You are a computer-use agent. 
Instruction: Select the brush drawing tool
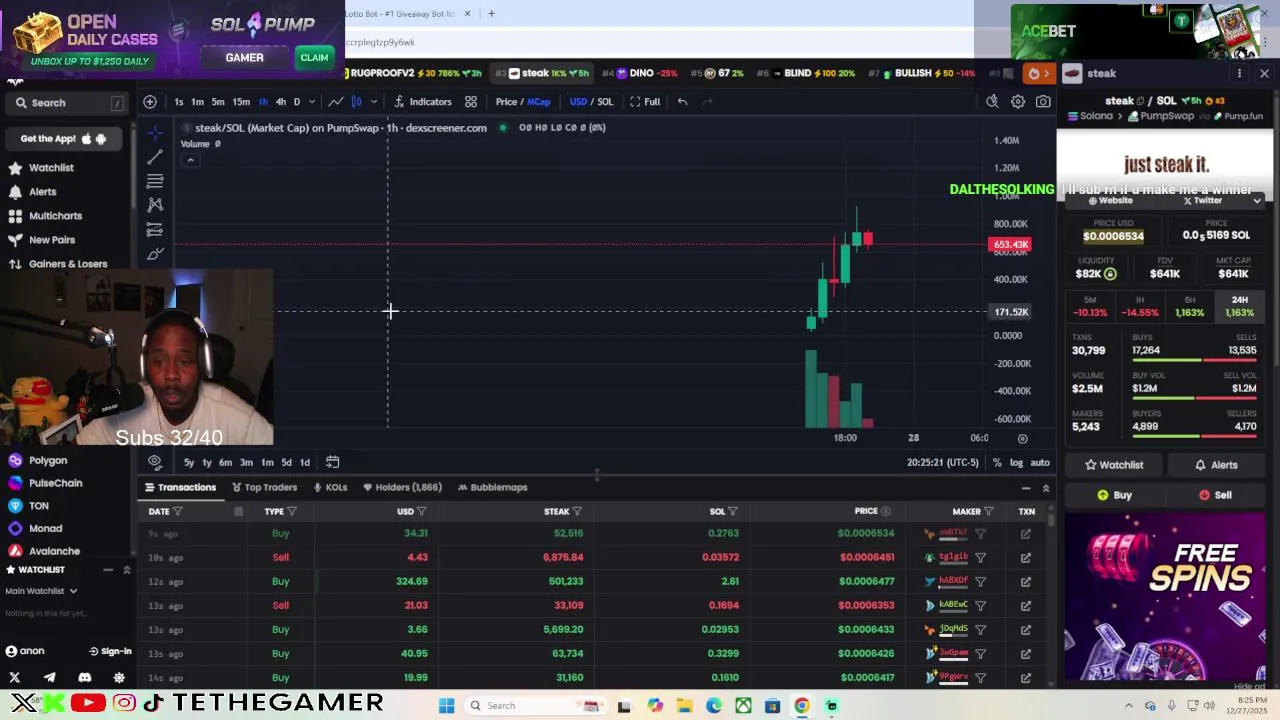tap(155, 254)
